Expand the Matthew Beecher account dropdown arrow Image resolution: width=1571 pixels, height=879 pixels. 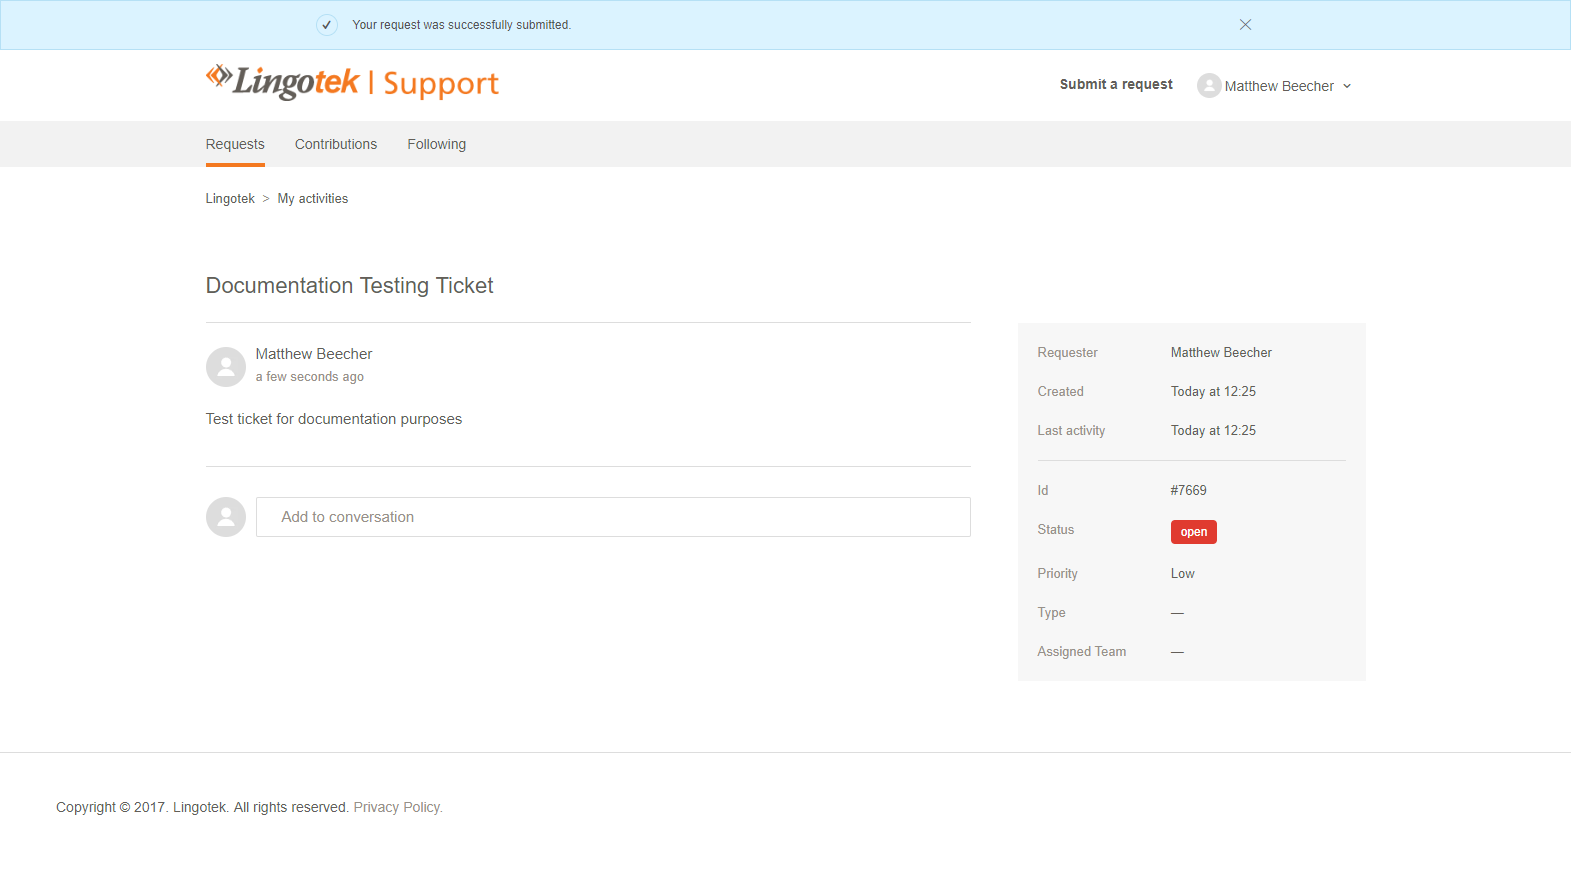coord(1347,87)
